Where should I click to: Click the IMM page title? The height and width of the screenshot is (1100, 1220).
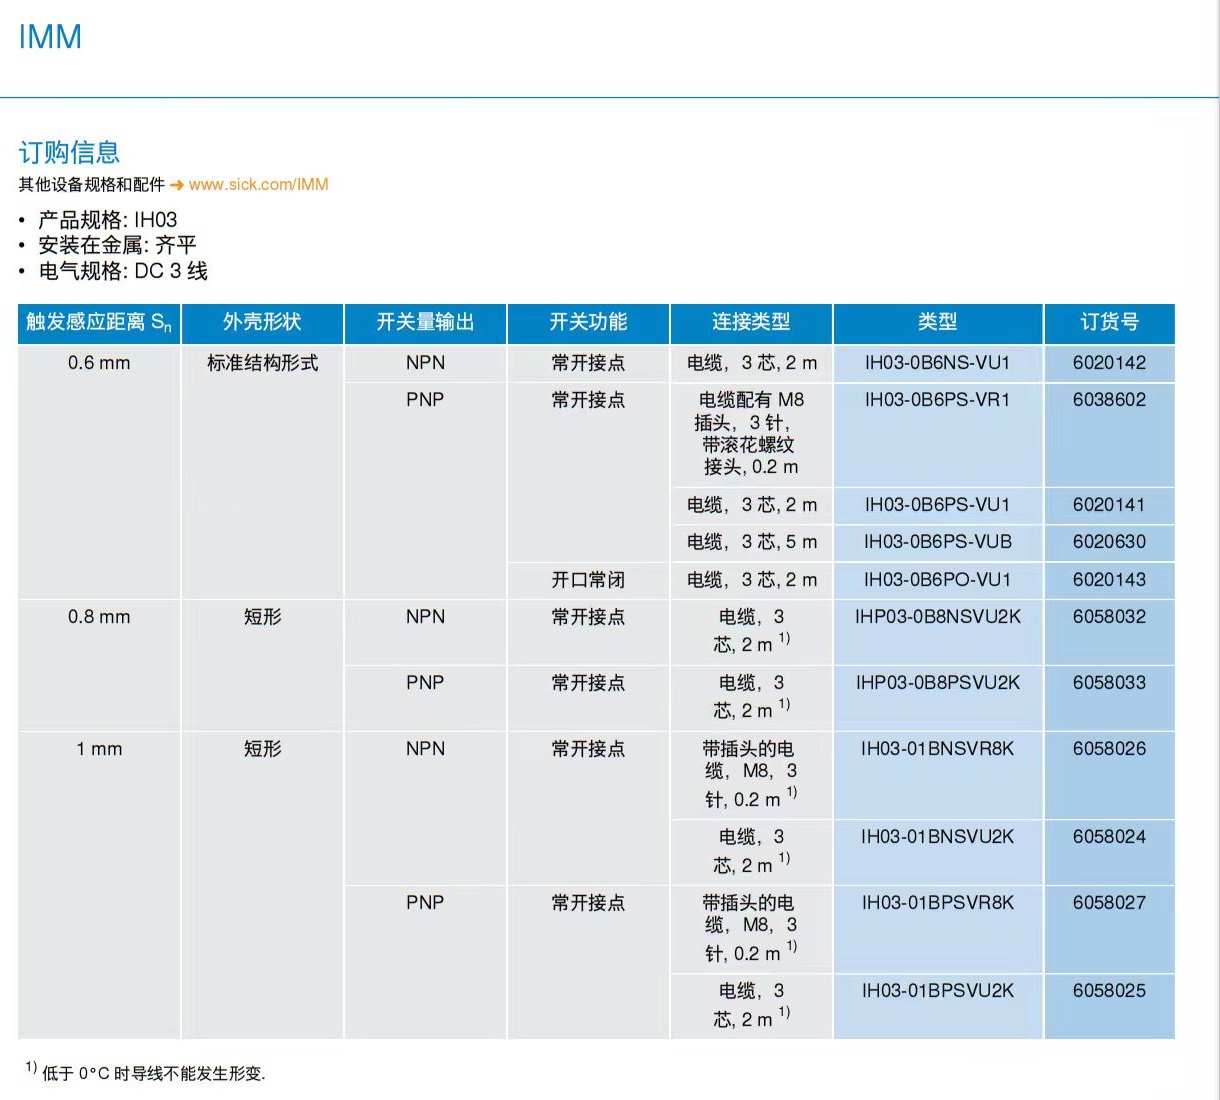(x=50, y=37)
